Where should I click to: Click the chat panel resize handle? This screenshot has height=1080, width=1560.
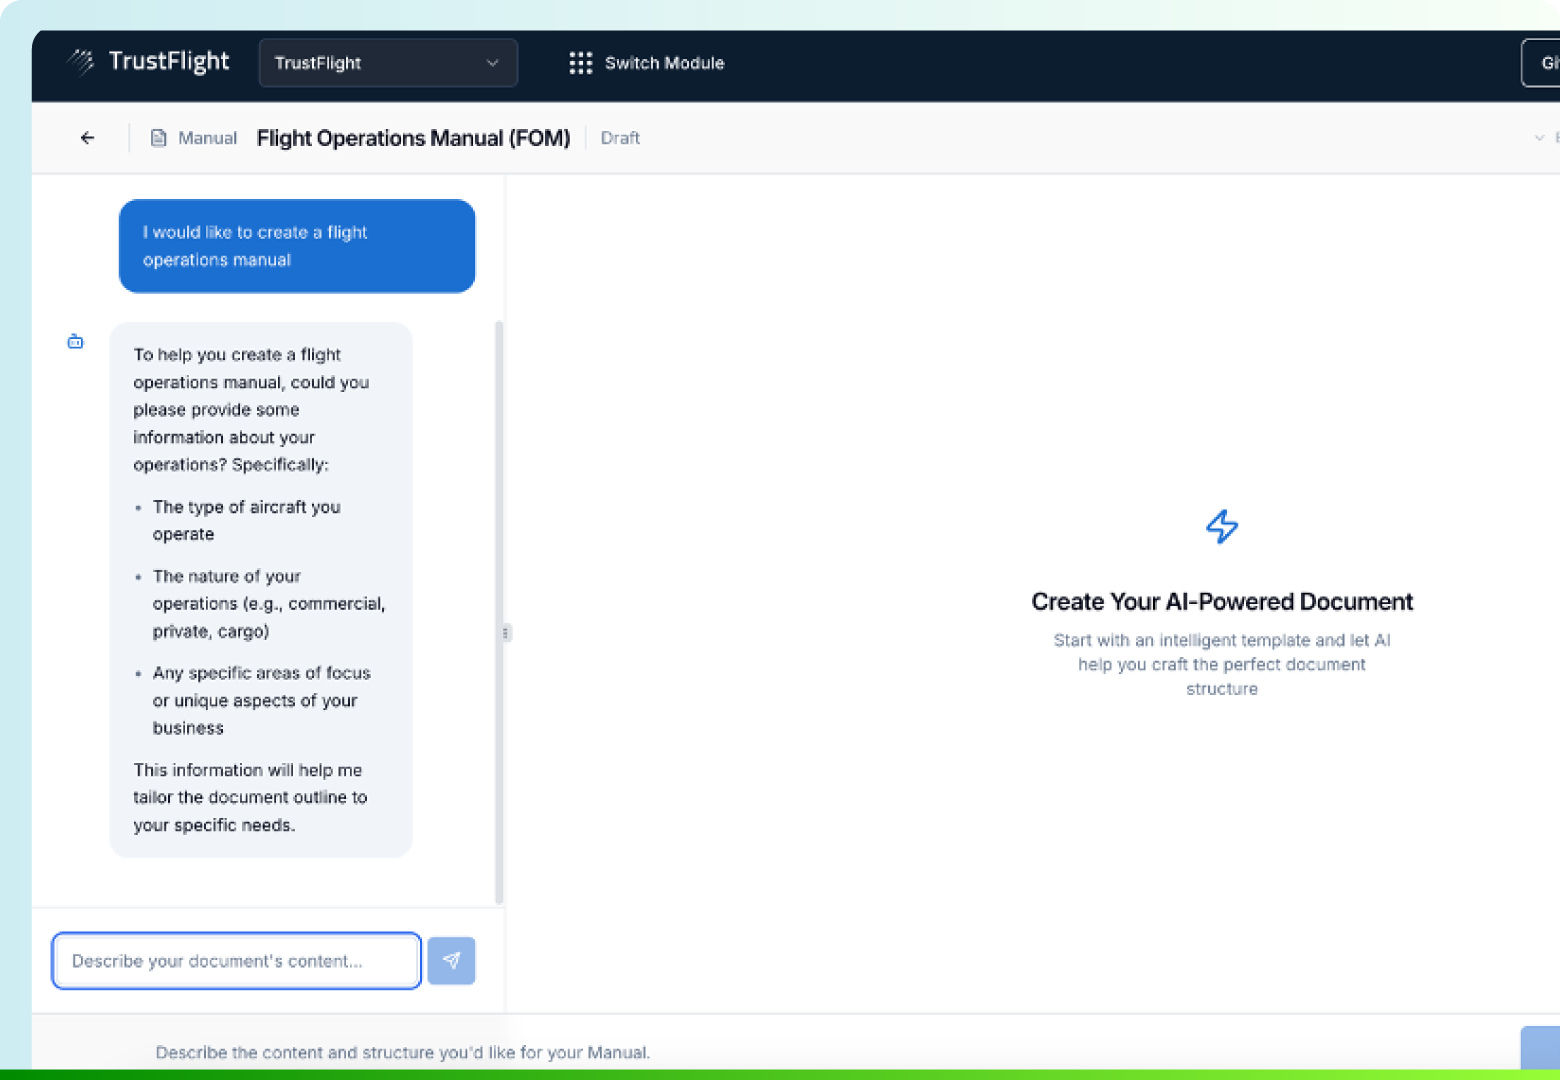[506, 633]
